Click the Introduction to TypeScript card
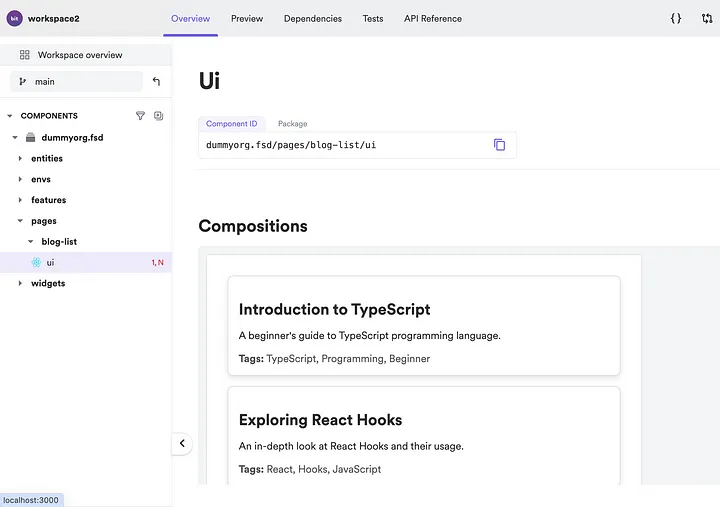The height and width of the screenshot is (507, 720). pos(424,326)
